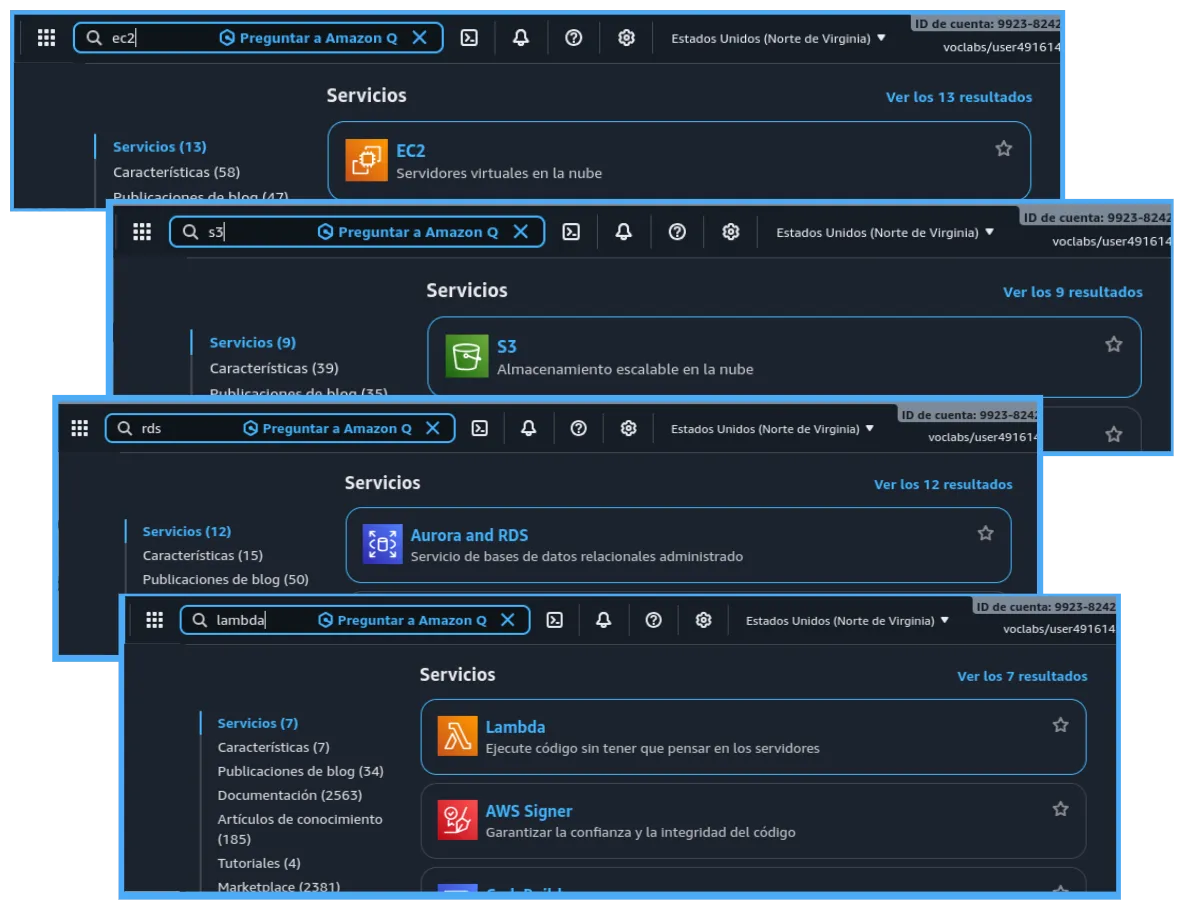The height and width of the screenshot is (909, 1183).
Task: Open the help question mark icon
Action: [653, 620]
